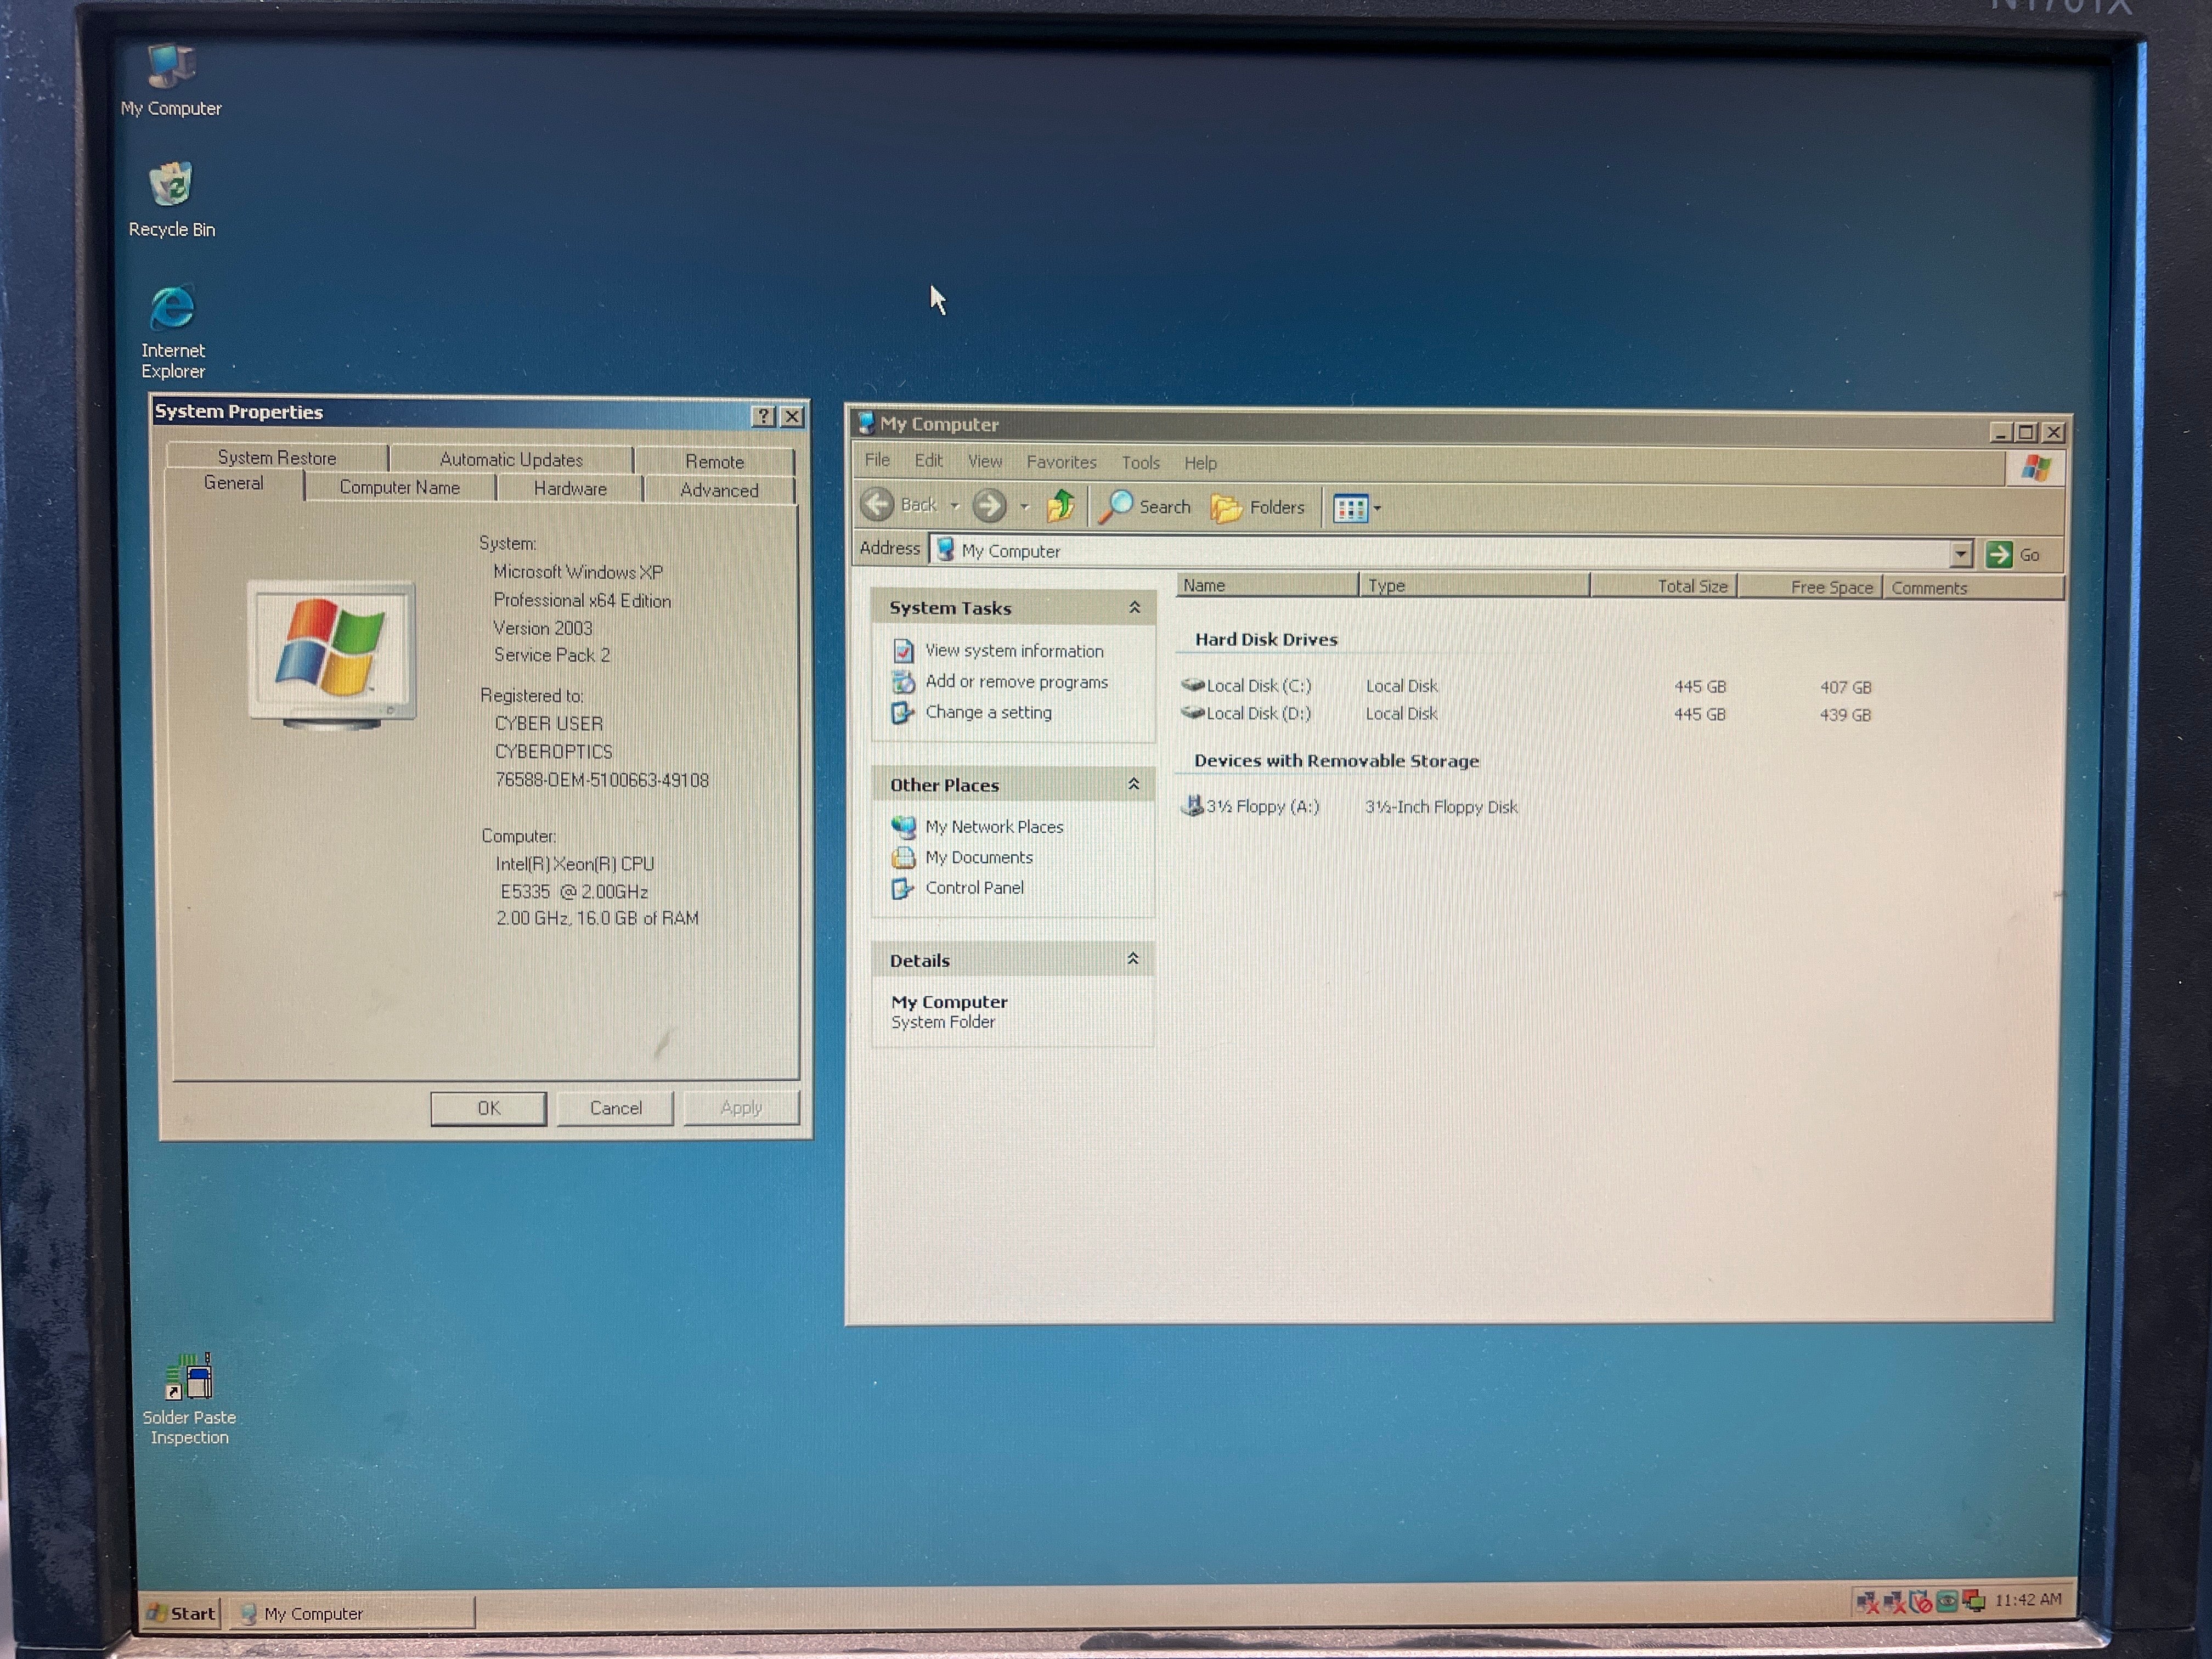Click the Total Size column header
2212x1659 pixels.
click(x=1663, y=586)
